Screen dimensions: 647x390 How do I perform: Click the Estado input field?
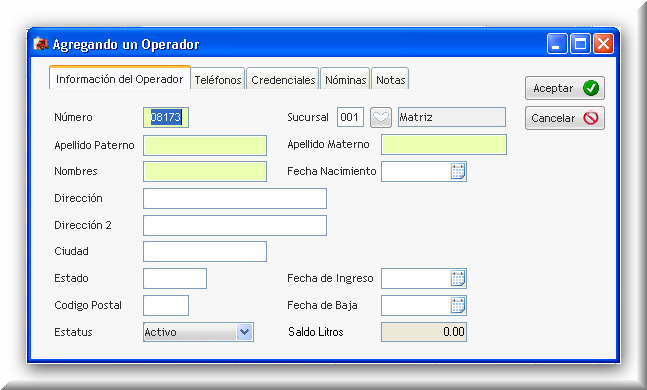coord(175,279)
